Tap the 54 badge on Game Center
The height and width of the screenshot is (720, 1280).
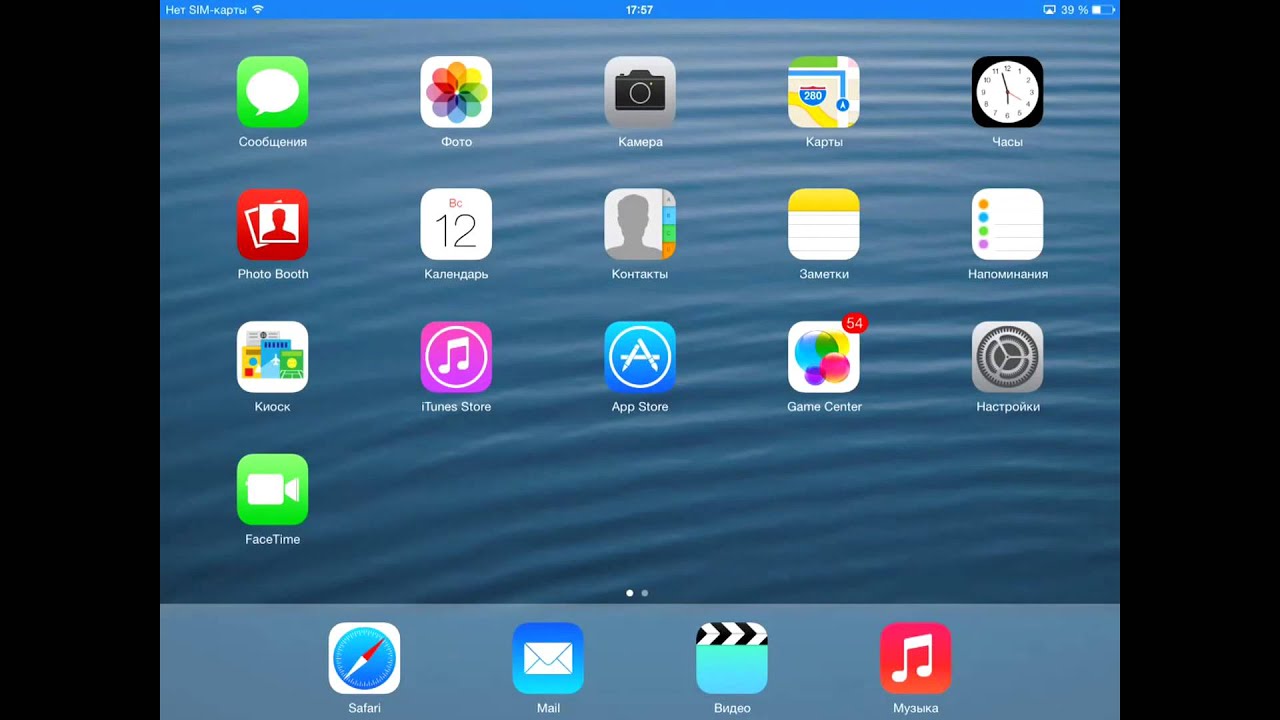tap(854, 323)
